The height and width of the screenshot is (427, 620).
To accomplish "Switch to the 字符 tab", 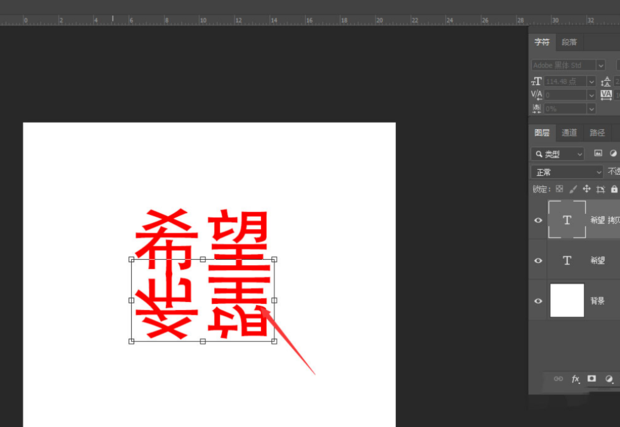I will pyautogui.click(x=542, y=42).
